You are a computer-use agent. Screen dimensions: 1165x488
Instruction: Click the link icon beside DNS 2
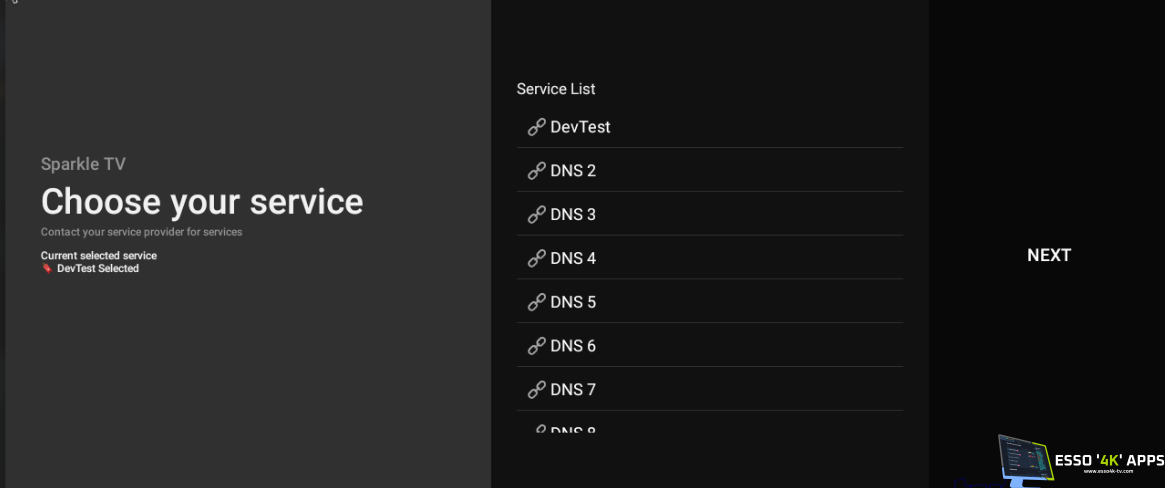(x=536, y=171)
